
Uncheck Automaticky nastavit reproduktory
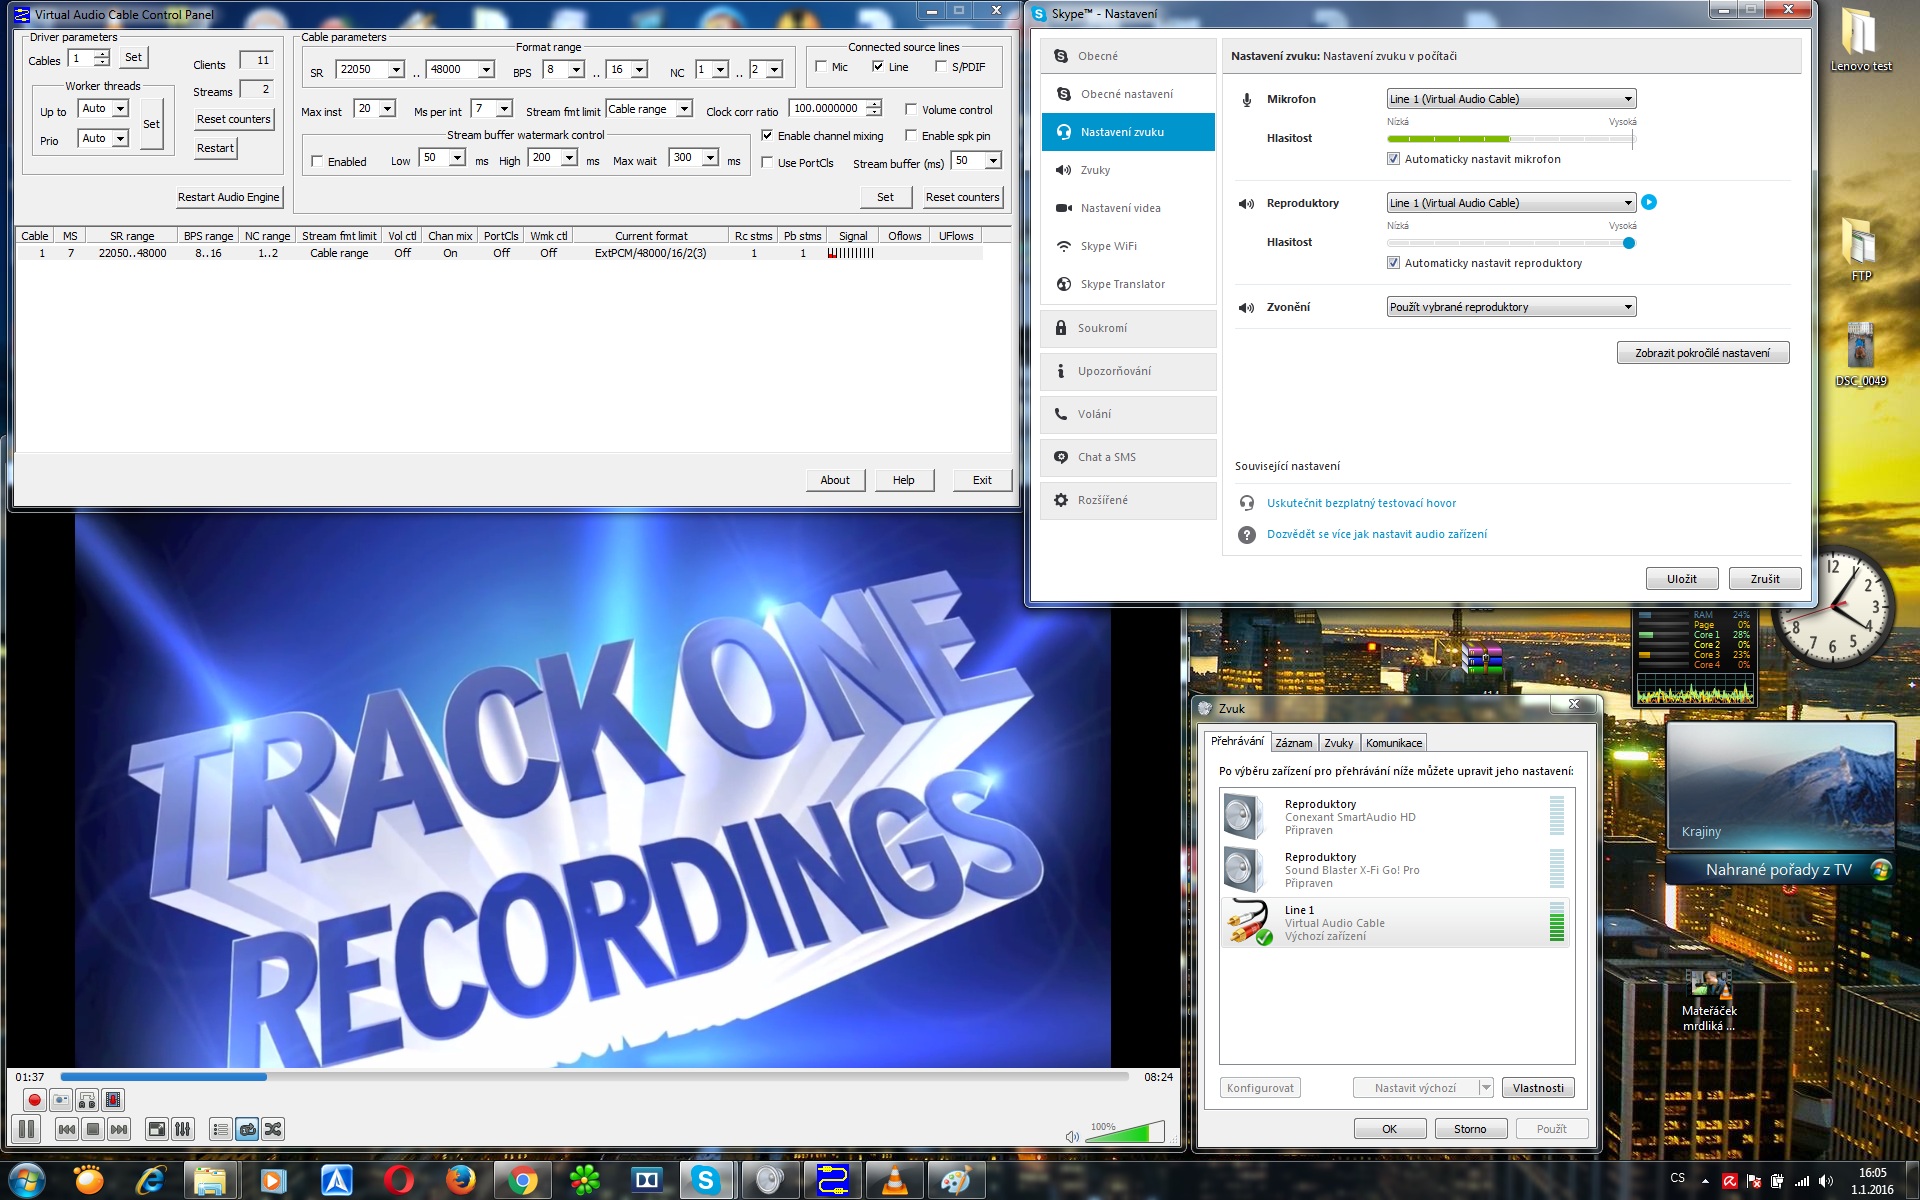[1393, 263]
